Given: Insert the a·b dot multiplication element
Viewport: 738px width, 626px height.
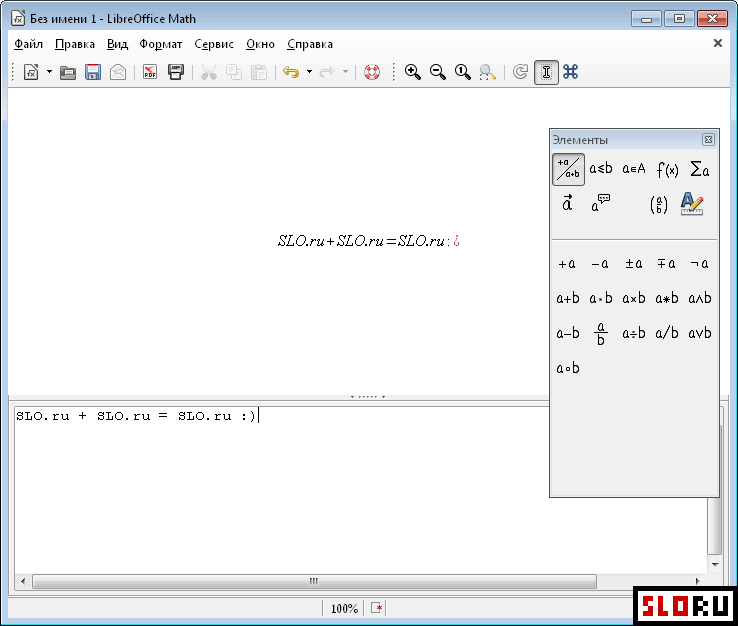Looking at the screenshot, I should click(601, 298).
